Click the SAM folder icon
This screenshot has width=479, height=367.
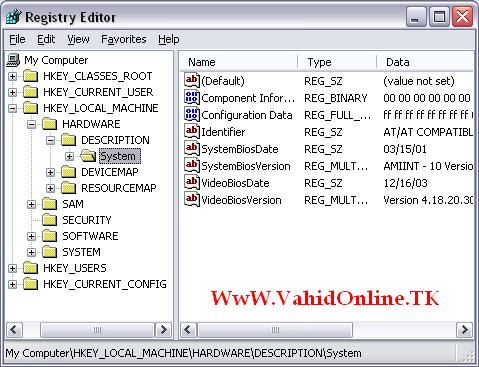[50, 204]
